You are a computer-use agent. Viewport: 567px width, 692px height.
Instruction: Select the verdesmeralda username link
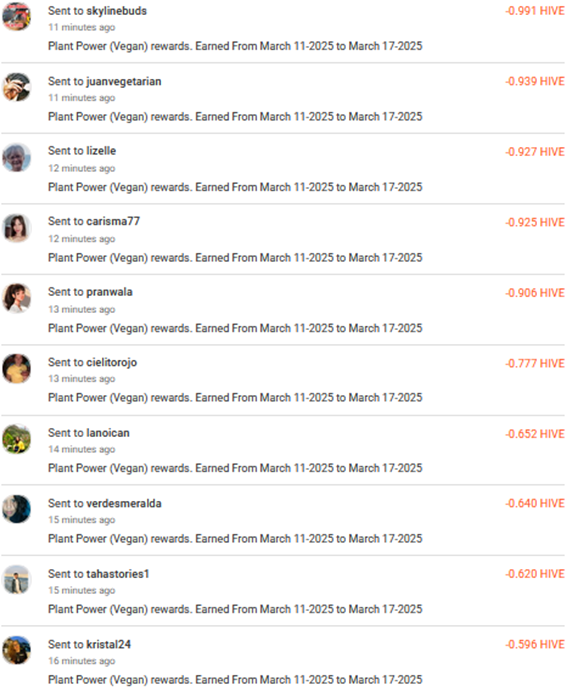point(124,504)
